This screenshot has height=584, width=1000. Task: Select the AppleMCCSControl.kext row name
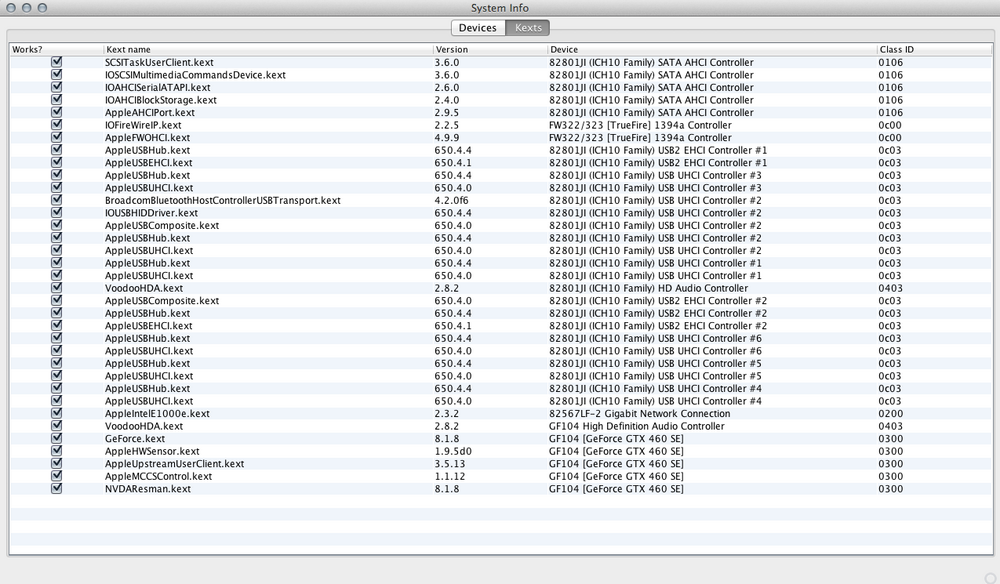(x=158, y=477)
